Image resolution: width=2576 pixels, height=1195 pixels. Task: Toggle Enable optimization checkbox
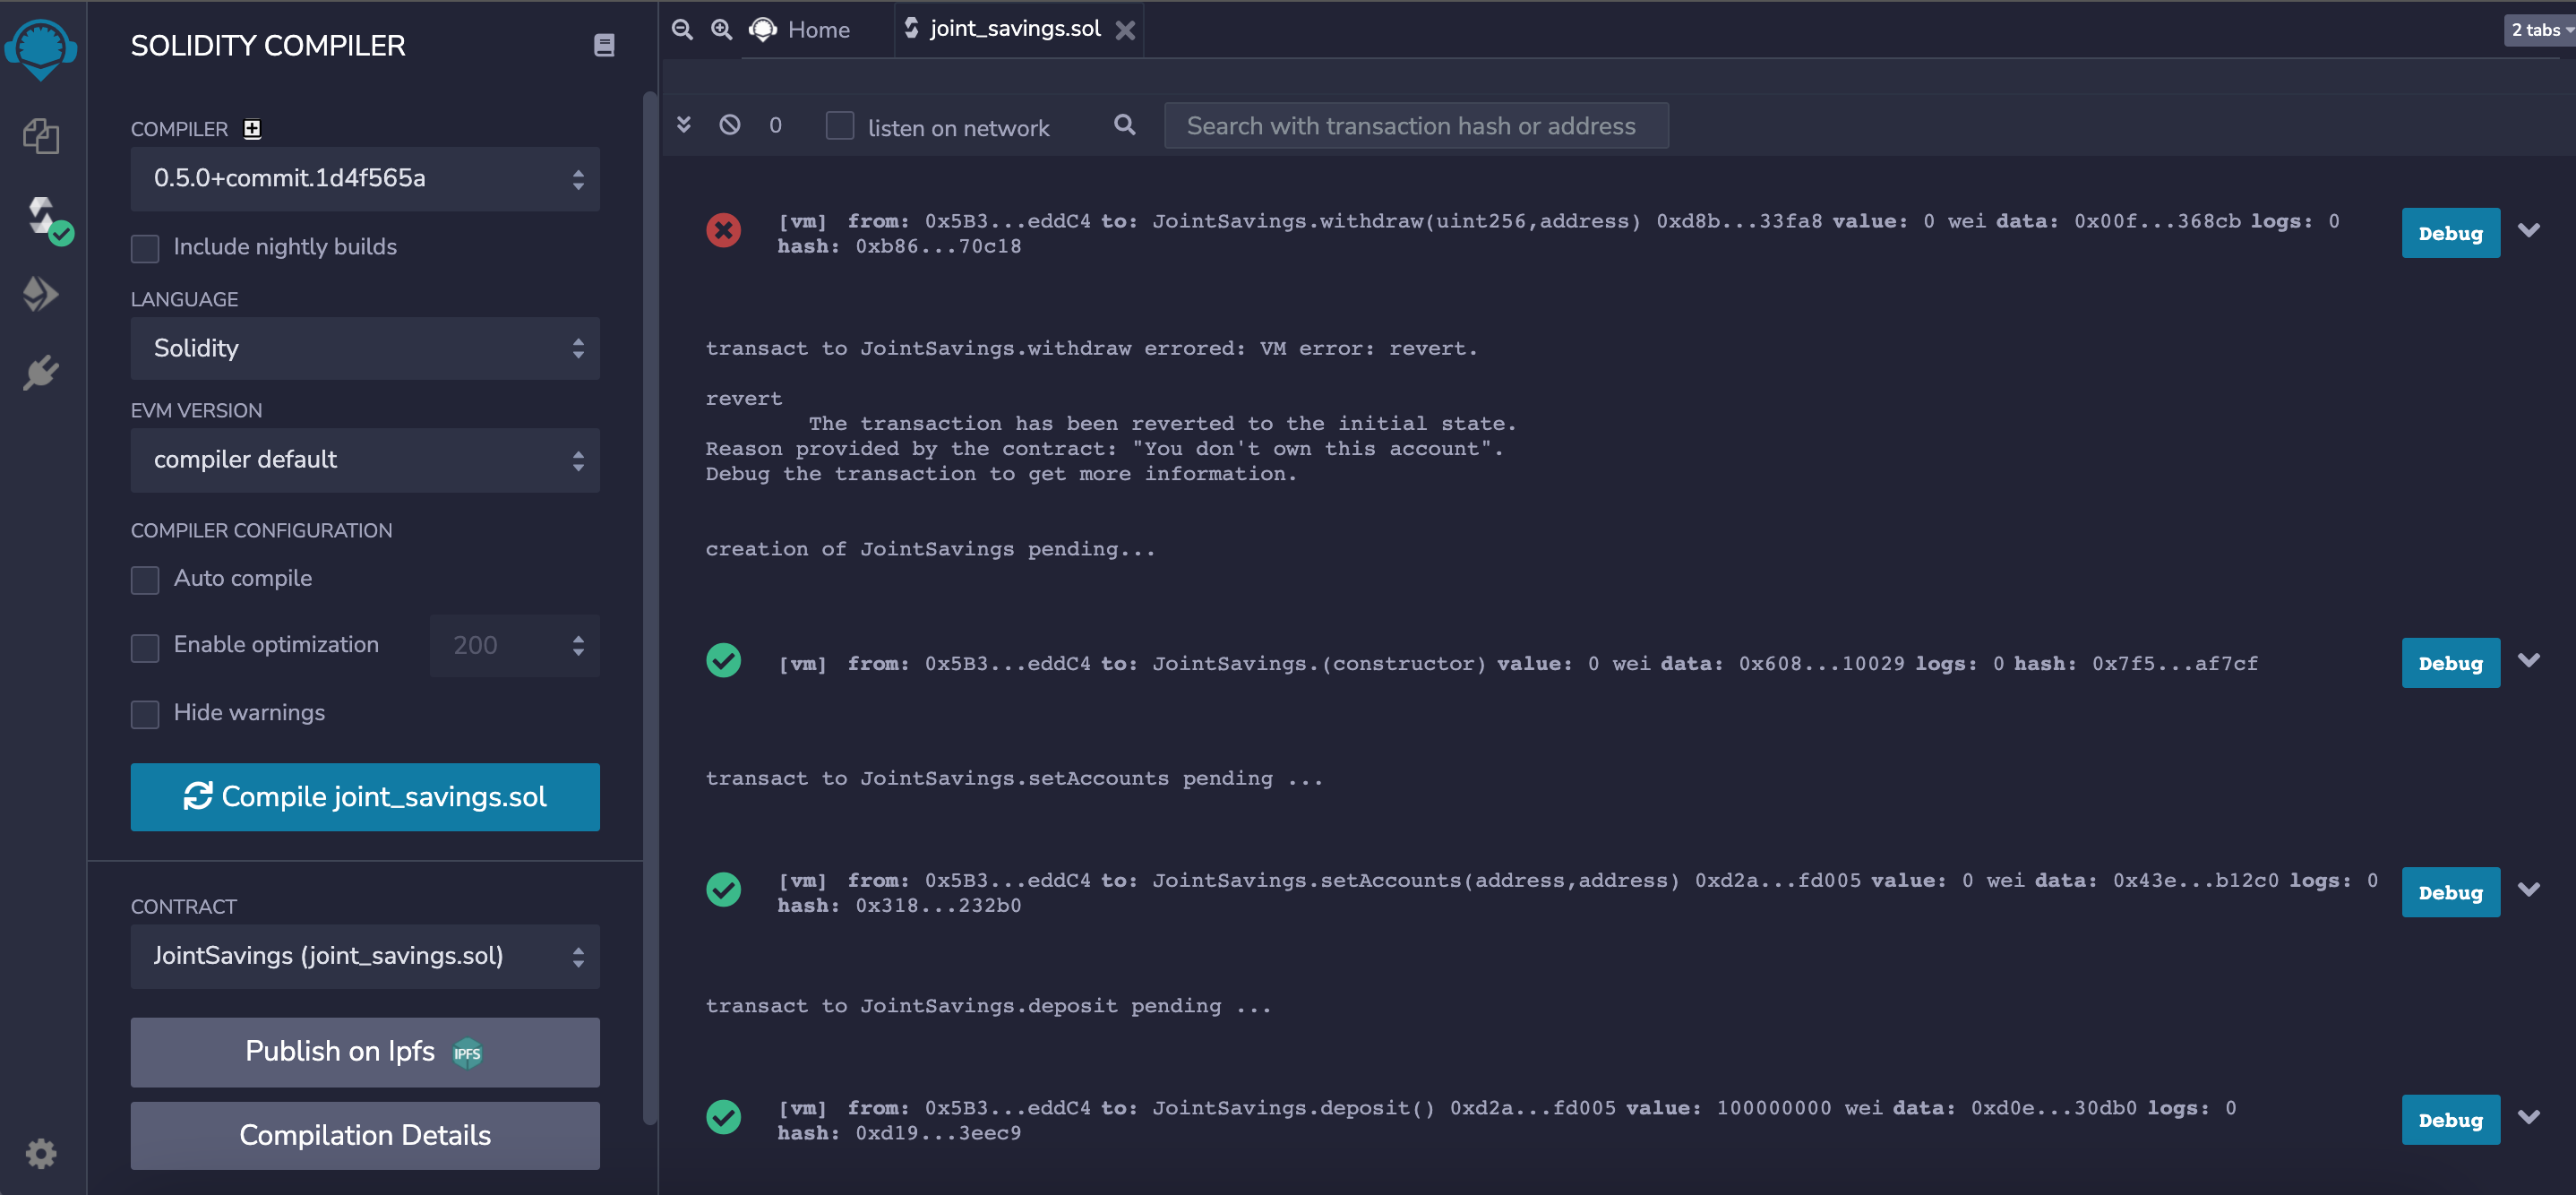(145, 648)
